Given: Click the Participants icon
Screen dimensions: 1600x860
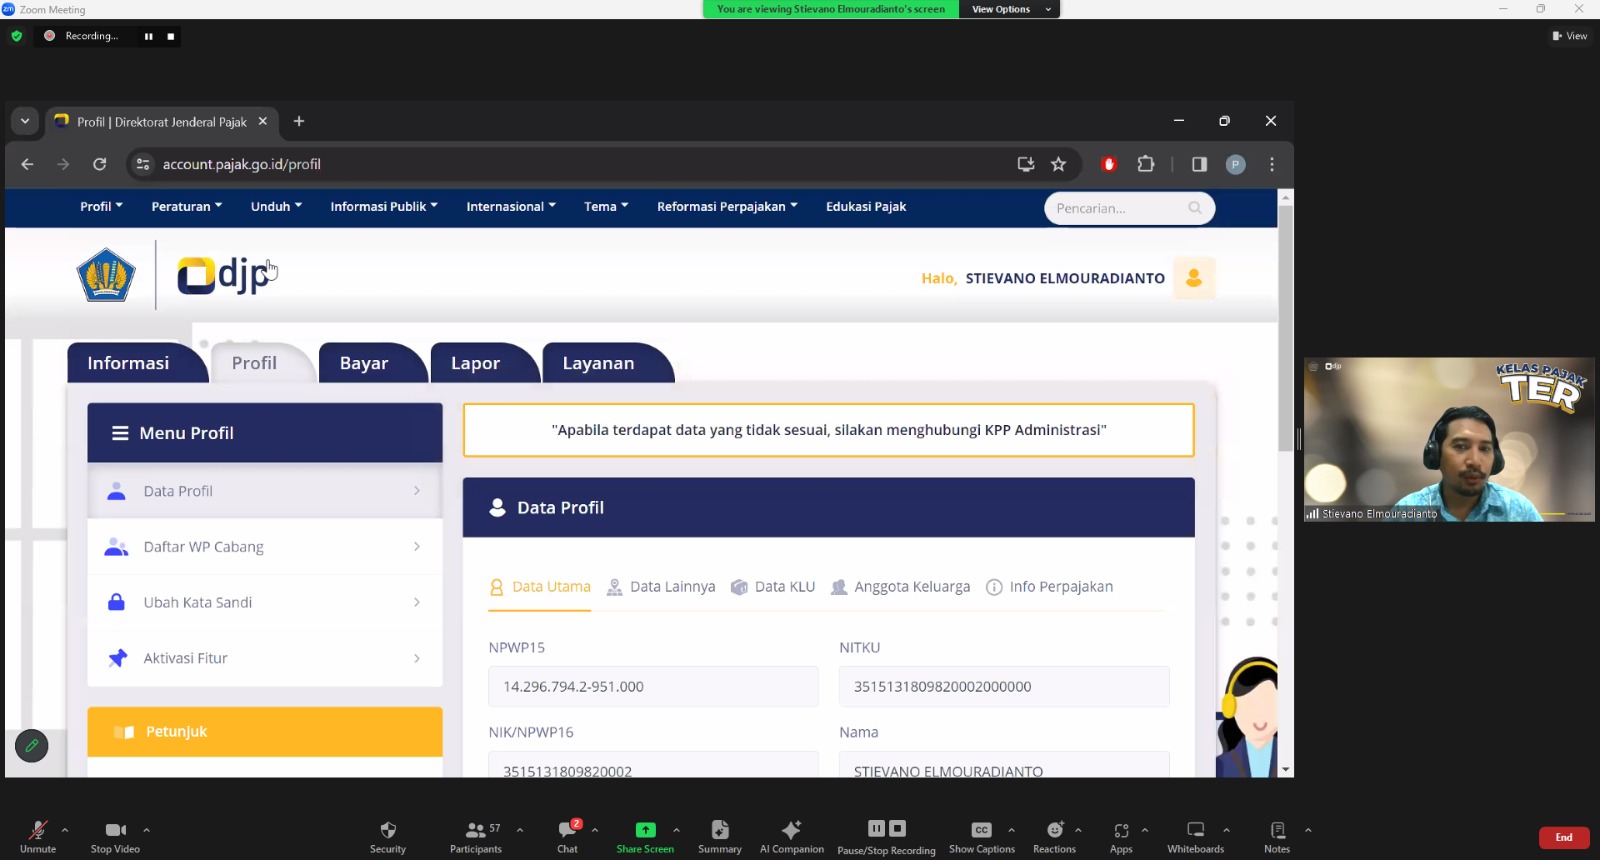Looking at the screenshot, I should click(x=475, y=835).
